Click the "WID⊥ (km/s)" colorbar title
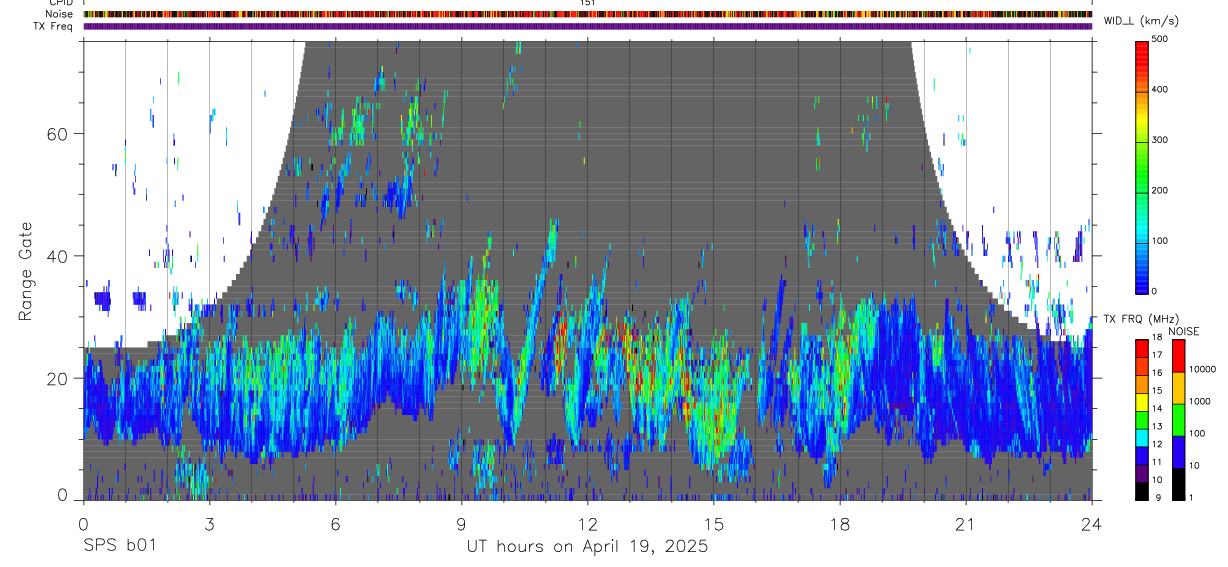This screenshot has height=567, width=1228. click(1140, 21)
